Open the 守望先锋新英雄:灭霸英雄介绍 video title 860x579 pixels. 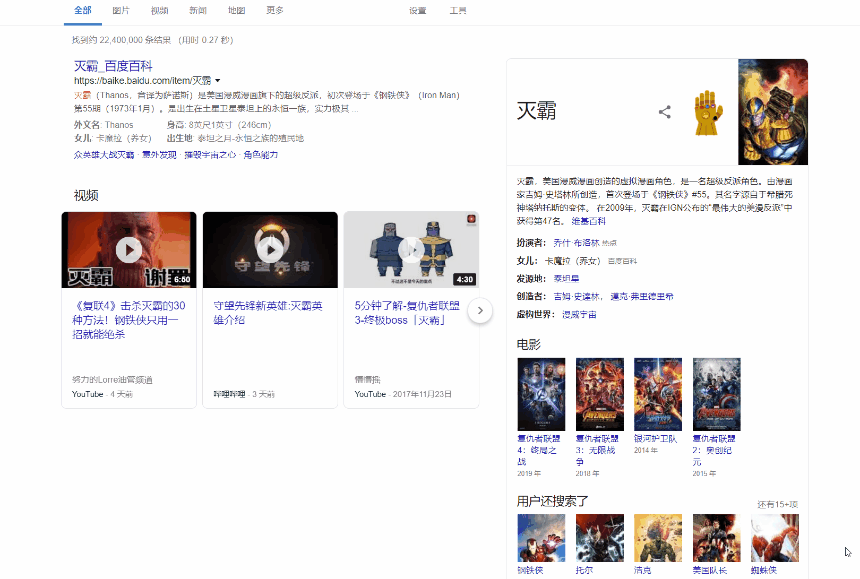[268, 313]
